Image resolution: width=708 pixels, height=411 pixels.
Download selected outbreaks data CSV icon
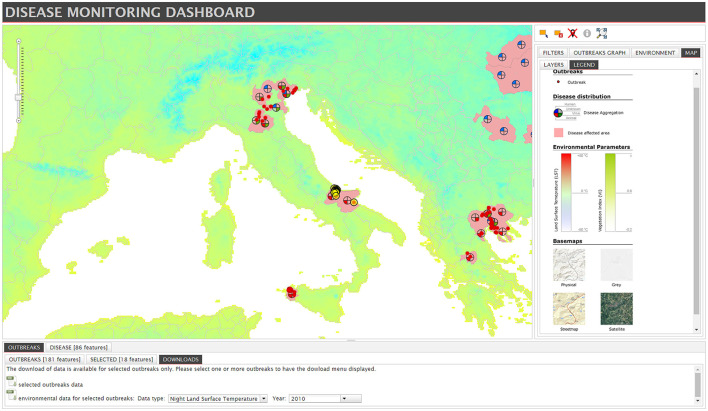pos(11,381)
